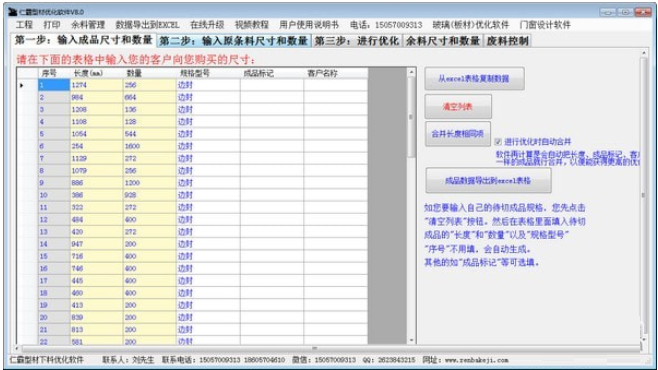
Task: Go to tab 第三步：进行优化
Action: pyautogui.click(x=357, y=41)
